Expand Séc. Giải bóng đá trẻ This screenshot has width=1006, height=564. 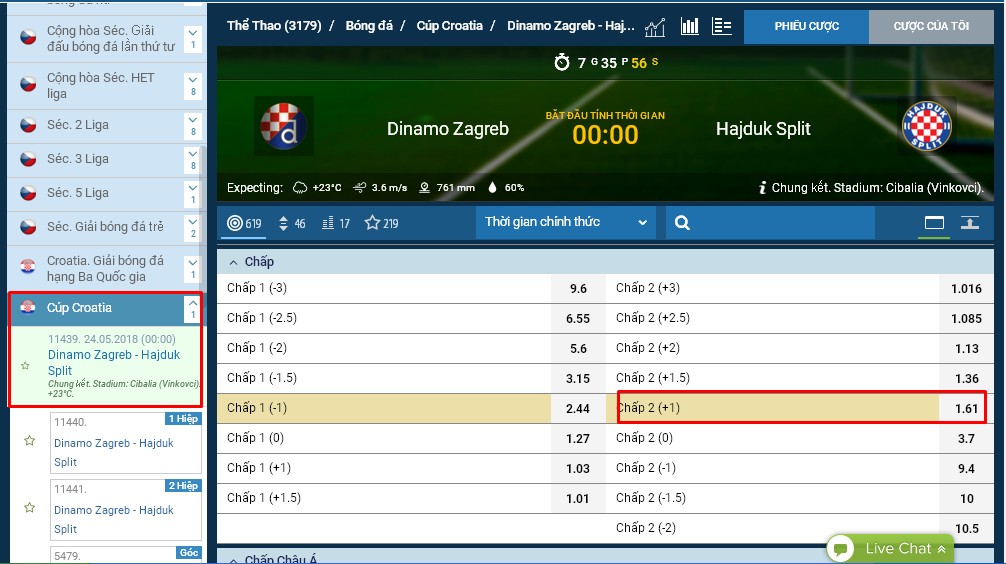[192, 227]
